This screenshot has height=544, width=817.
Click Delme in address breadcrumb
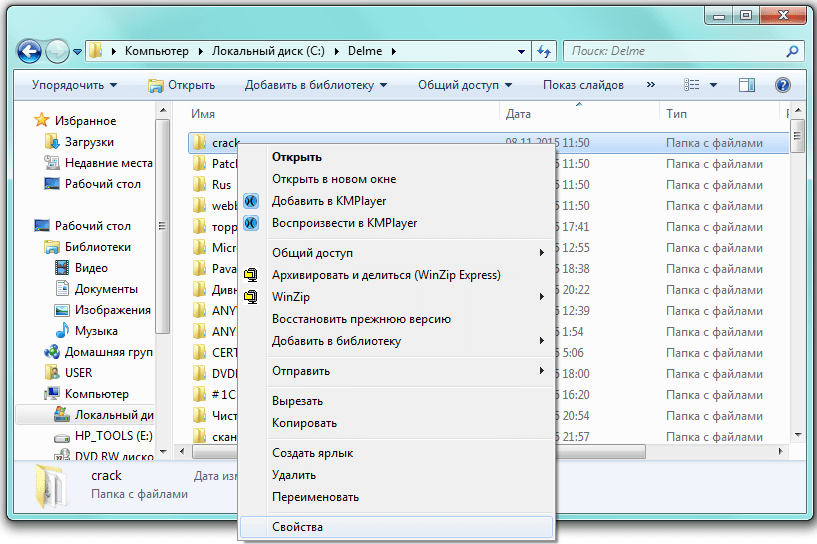pyautogui.click(x=365, y=51)
